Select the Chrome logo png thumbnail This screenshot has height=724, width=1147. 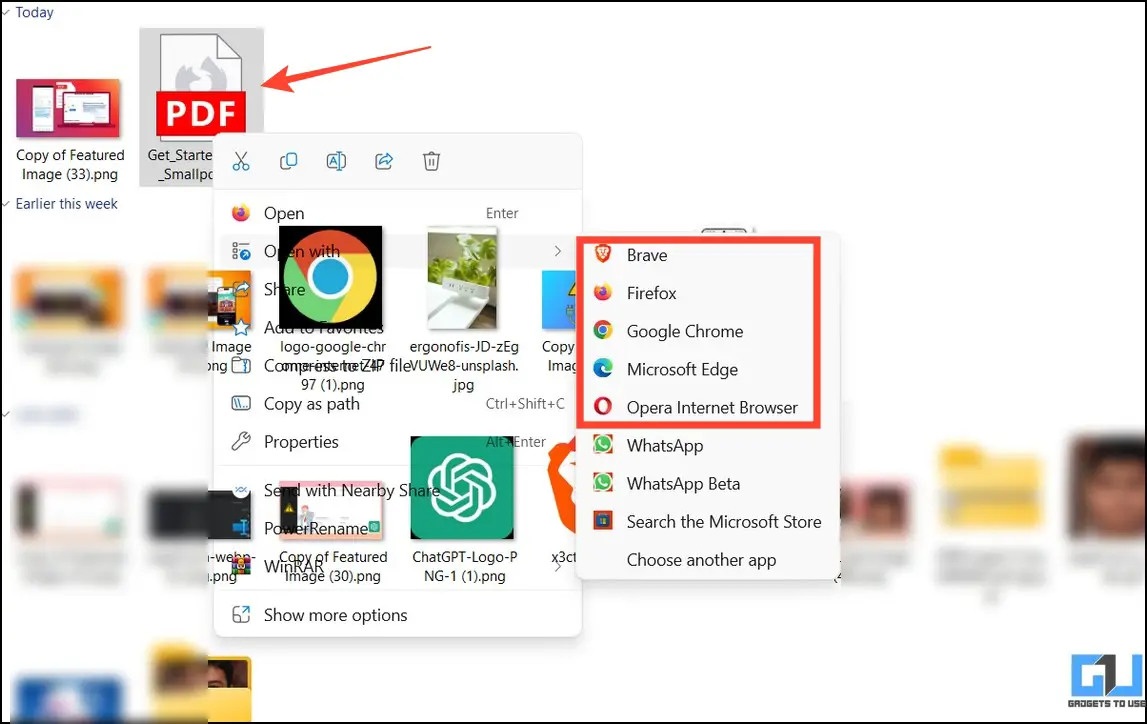click(331, 277)
